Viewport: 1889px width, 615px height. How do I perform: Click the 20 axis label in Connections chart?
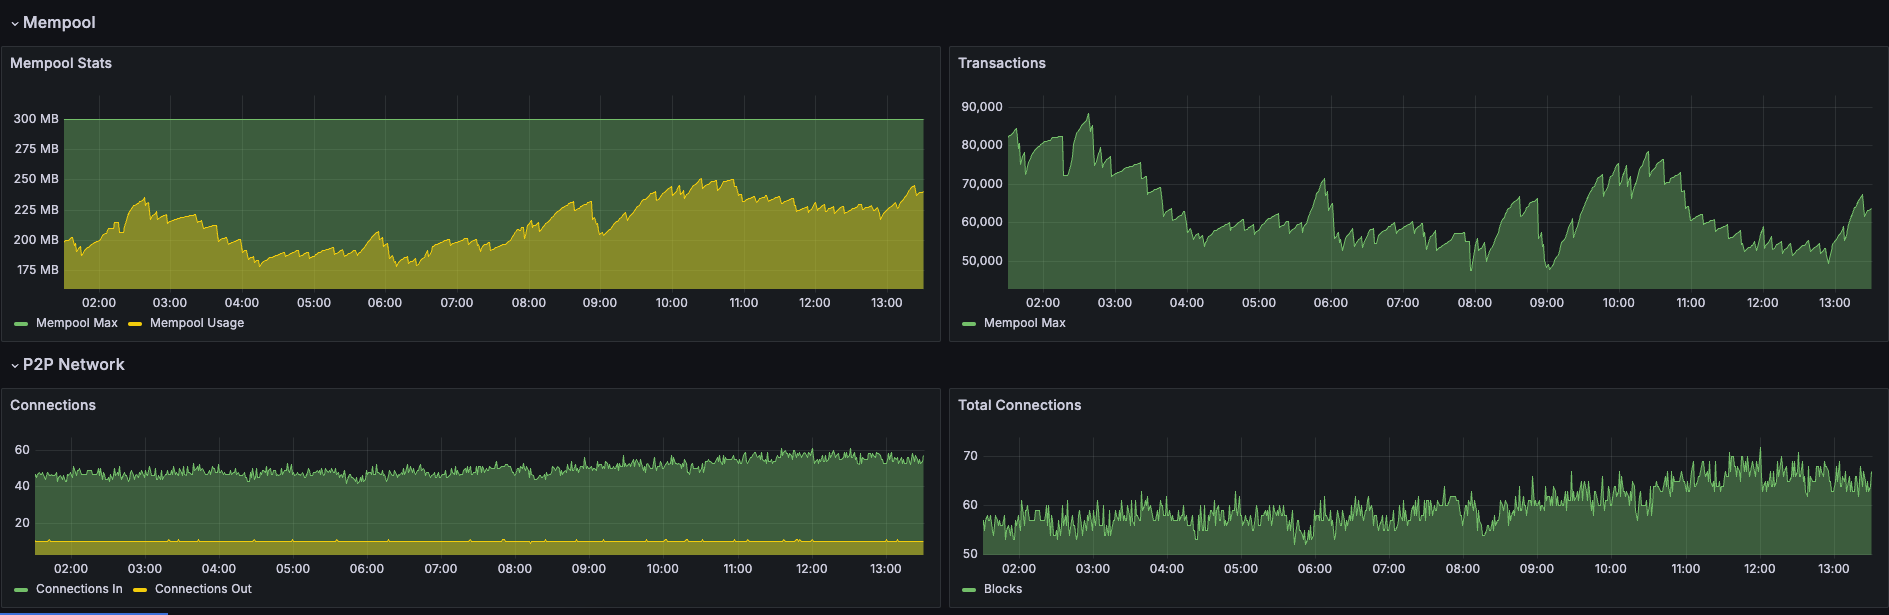coord(22,523)
